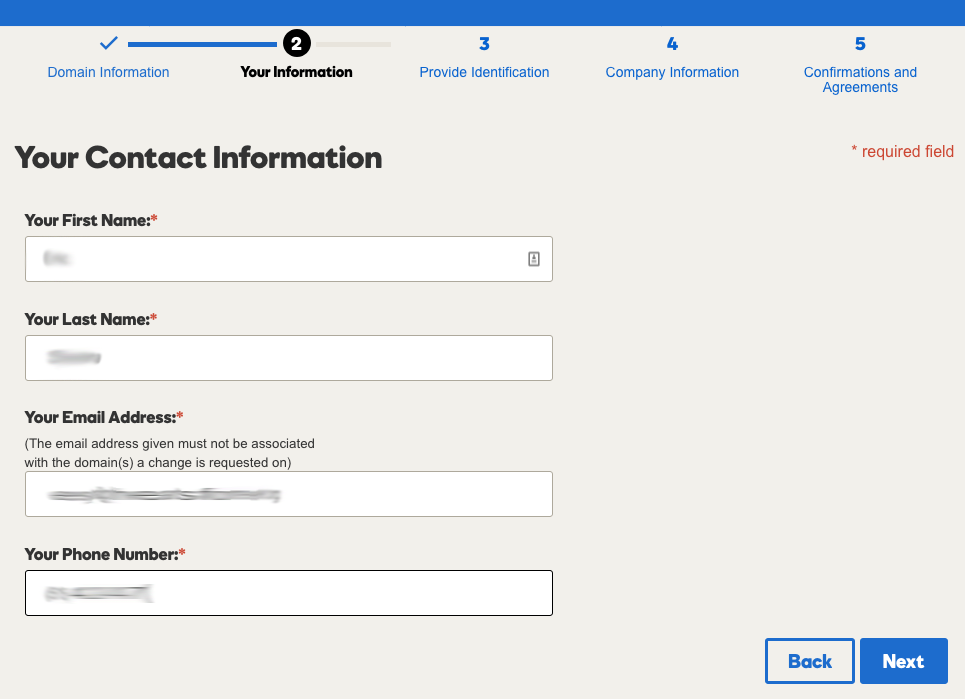965x699 pixels.
Task: Open the Domain Information step
Action: click(x=108, y=72)
